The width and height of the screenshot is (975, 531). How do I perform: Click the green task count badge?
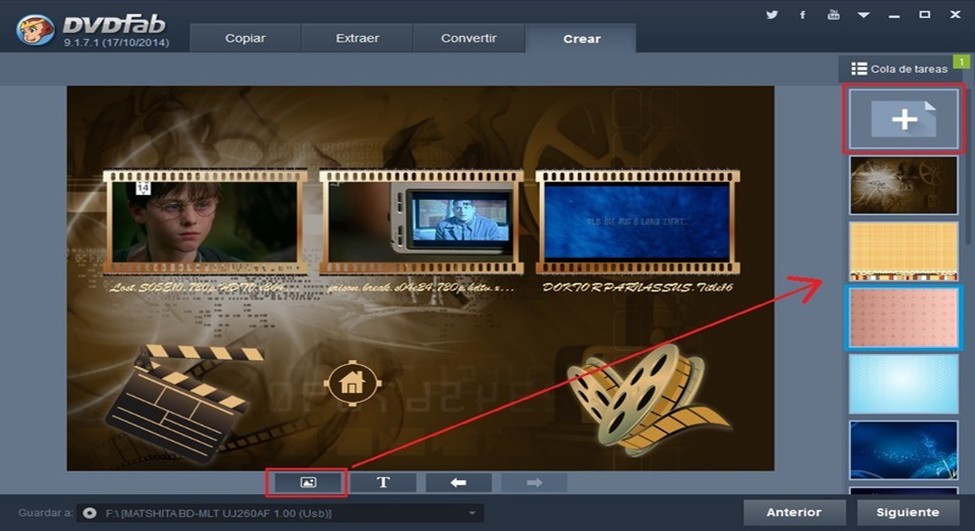(961, 62)
